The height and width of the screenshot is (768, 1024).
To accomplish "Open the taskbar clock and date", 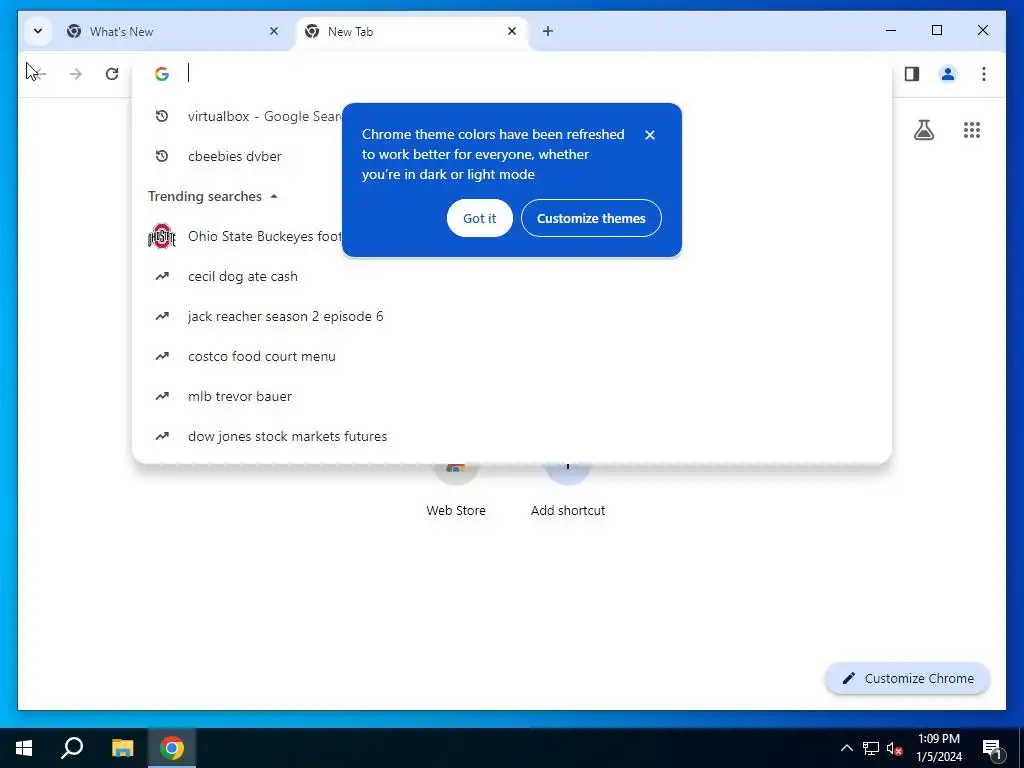I will (x=938, y=748).
